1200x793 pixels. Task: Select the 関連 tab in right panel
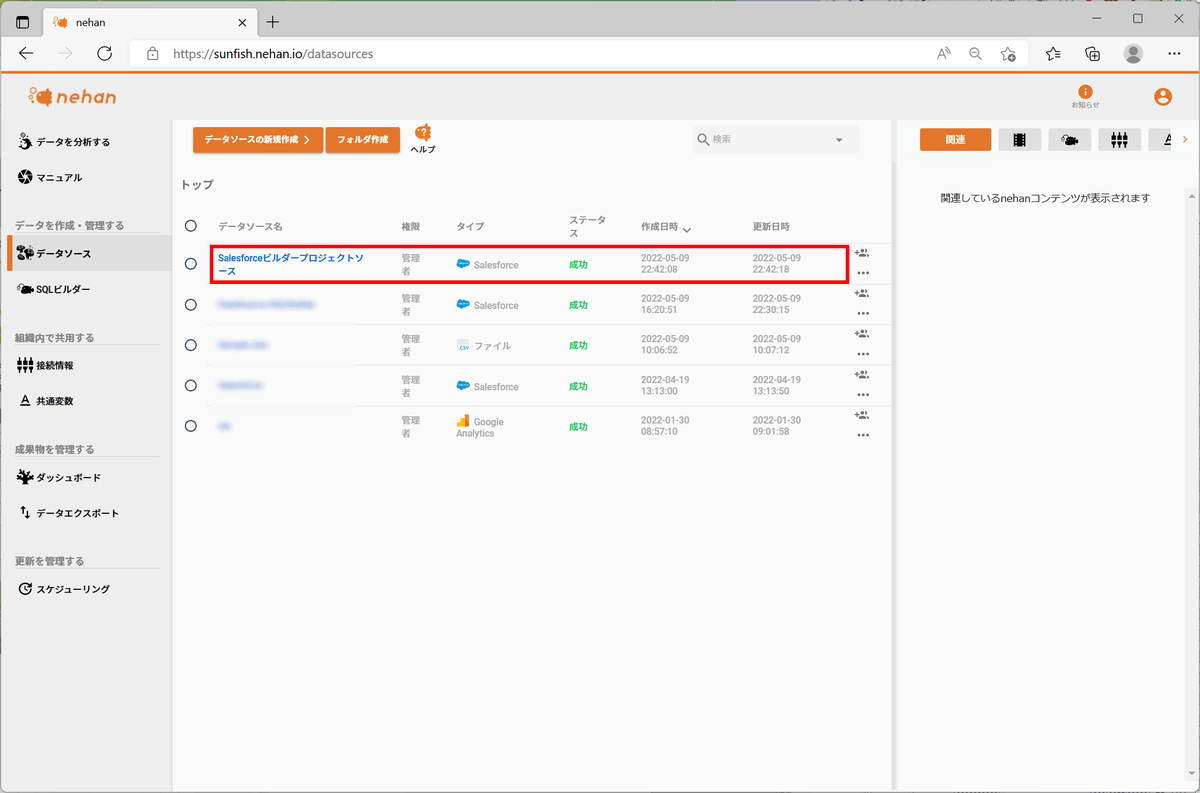tap(955, 140)
